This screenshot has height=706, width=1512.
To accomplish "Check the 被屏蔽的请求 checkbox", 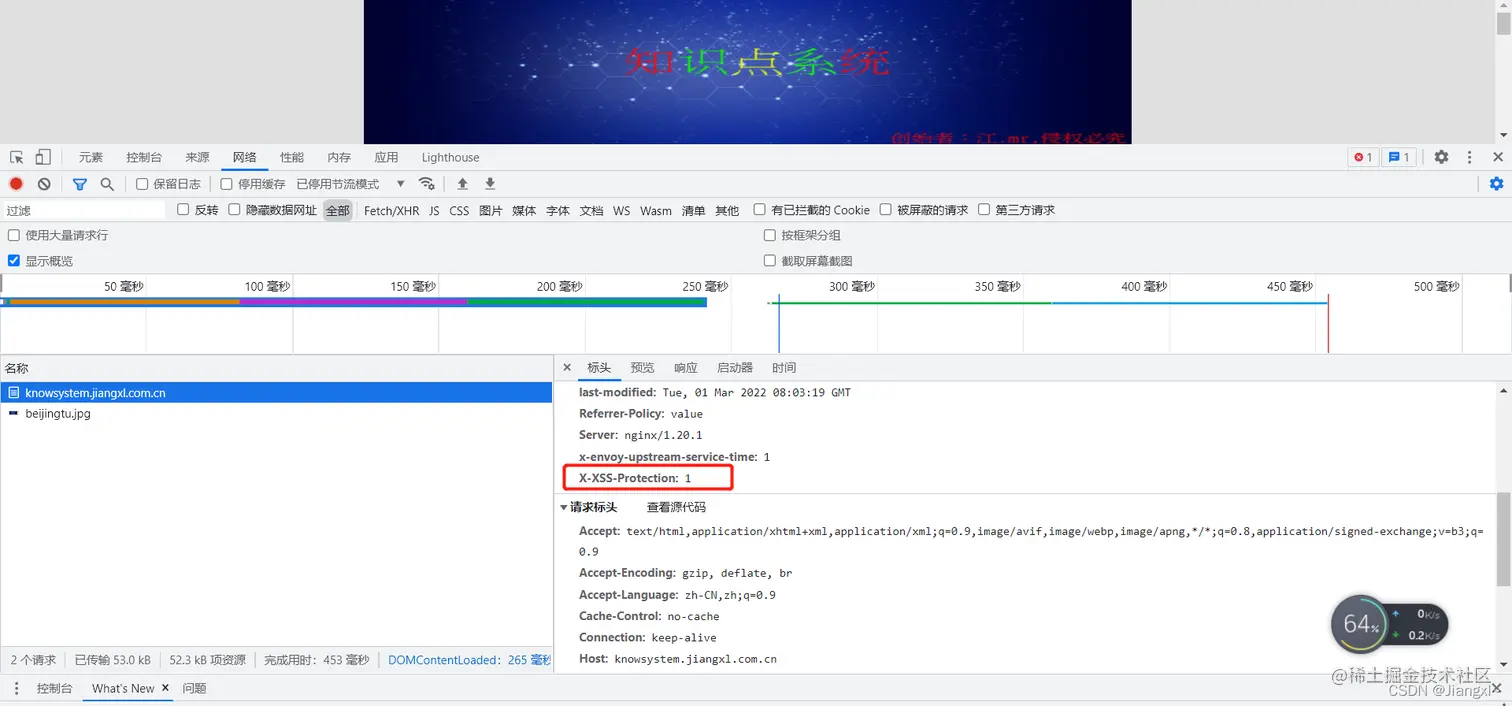I will [x=886, y=210].
